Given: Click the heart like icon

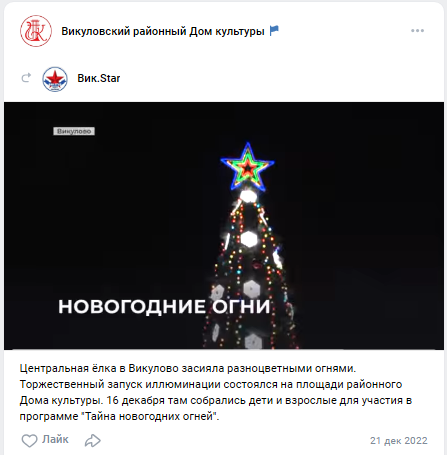Looking at the screenshot, I should point(29,441).
